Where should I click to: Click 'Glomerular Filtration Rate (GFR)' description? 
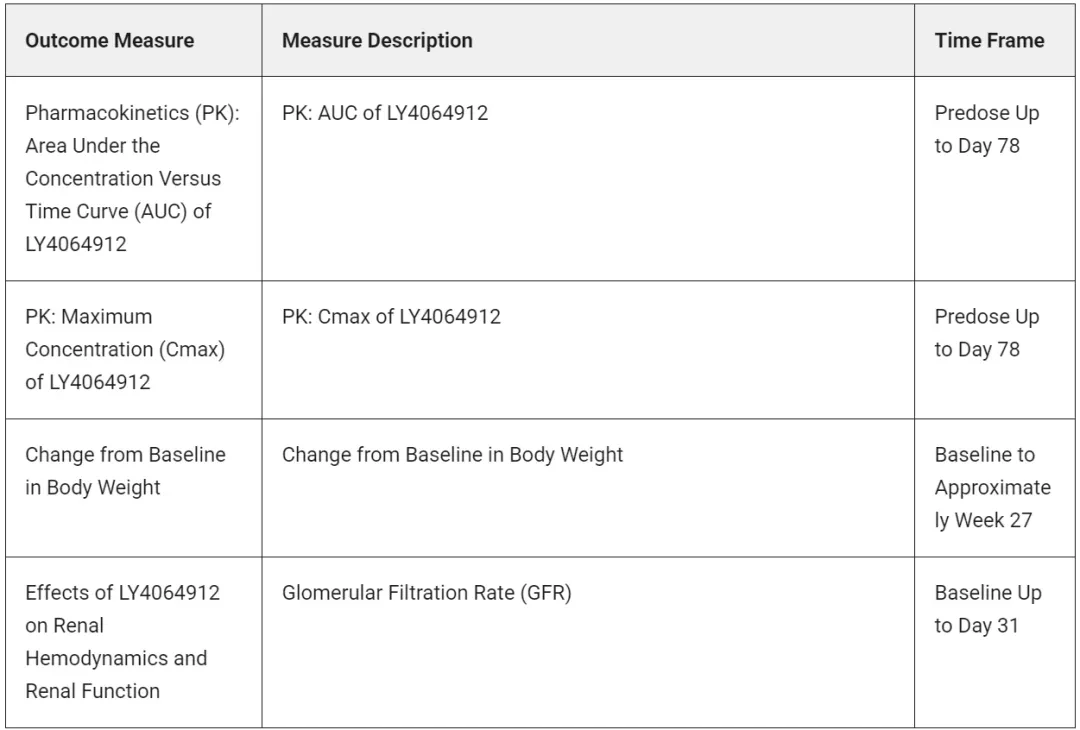coord(427,593)
